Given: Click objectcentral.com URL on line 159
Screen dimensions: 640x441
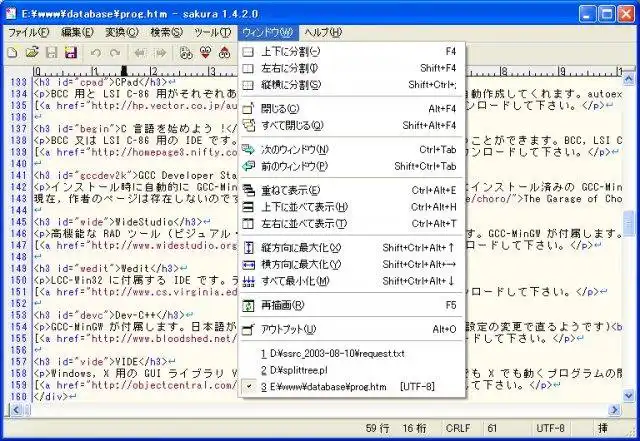Looking at the screenshot, I should (164, 385).
